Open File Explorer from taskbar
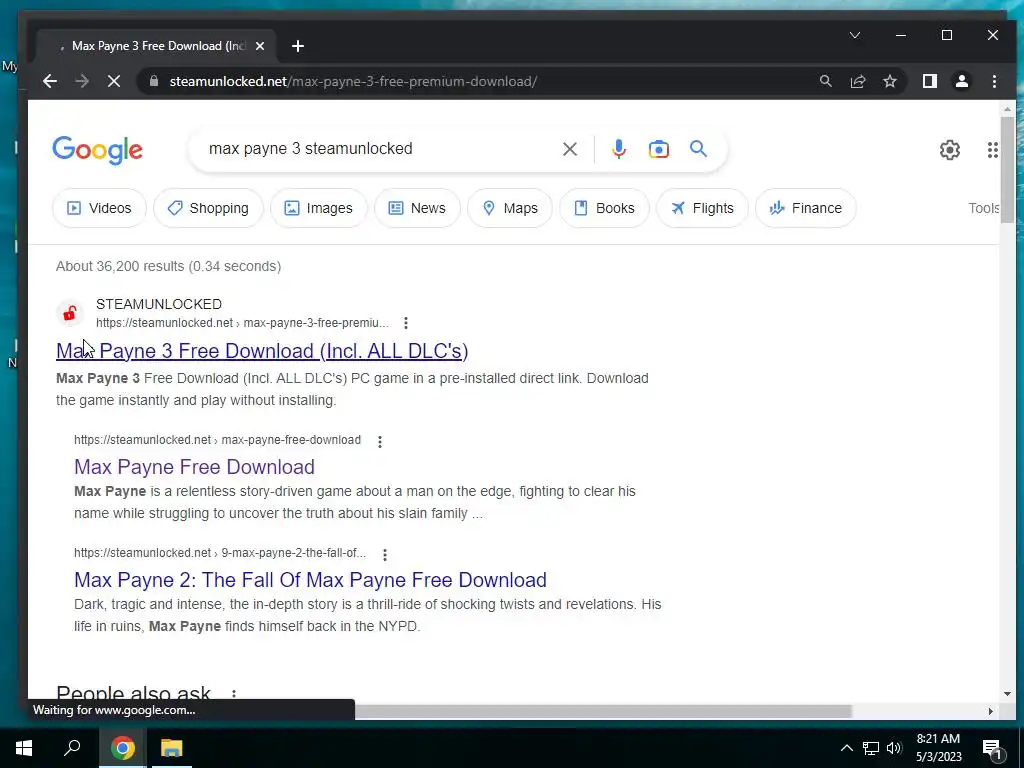Viewport: 1024px width, 768px height. 172,748
